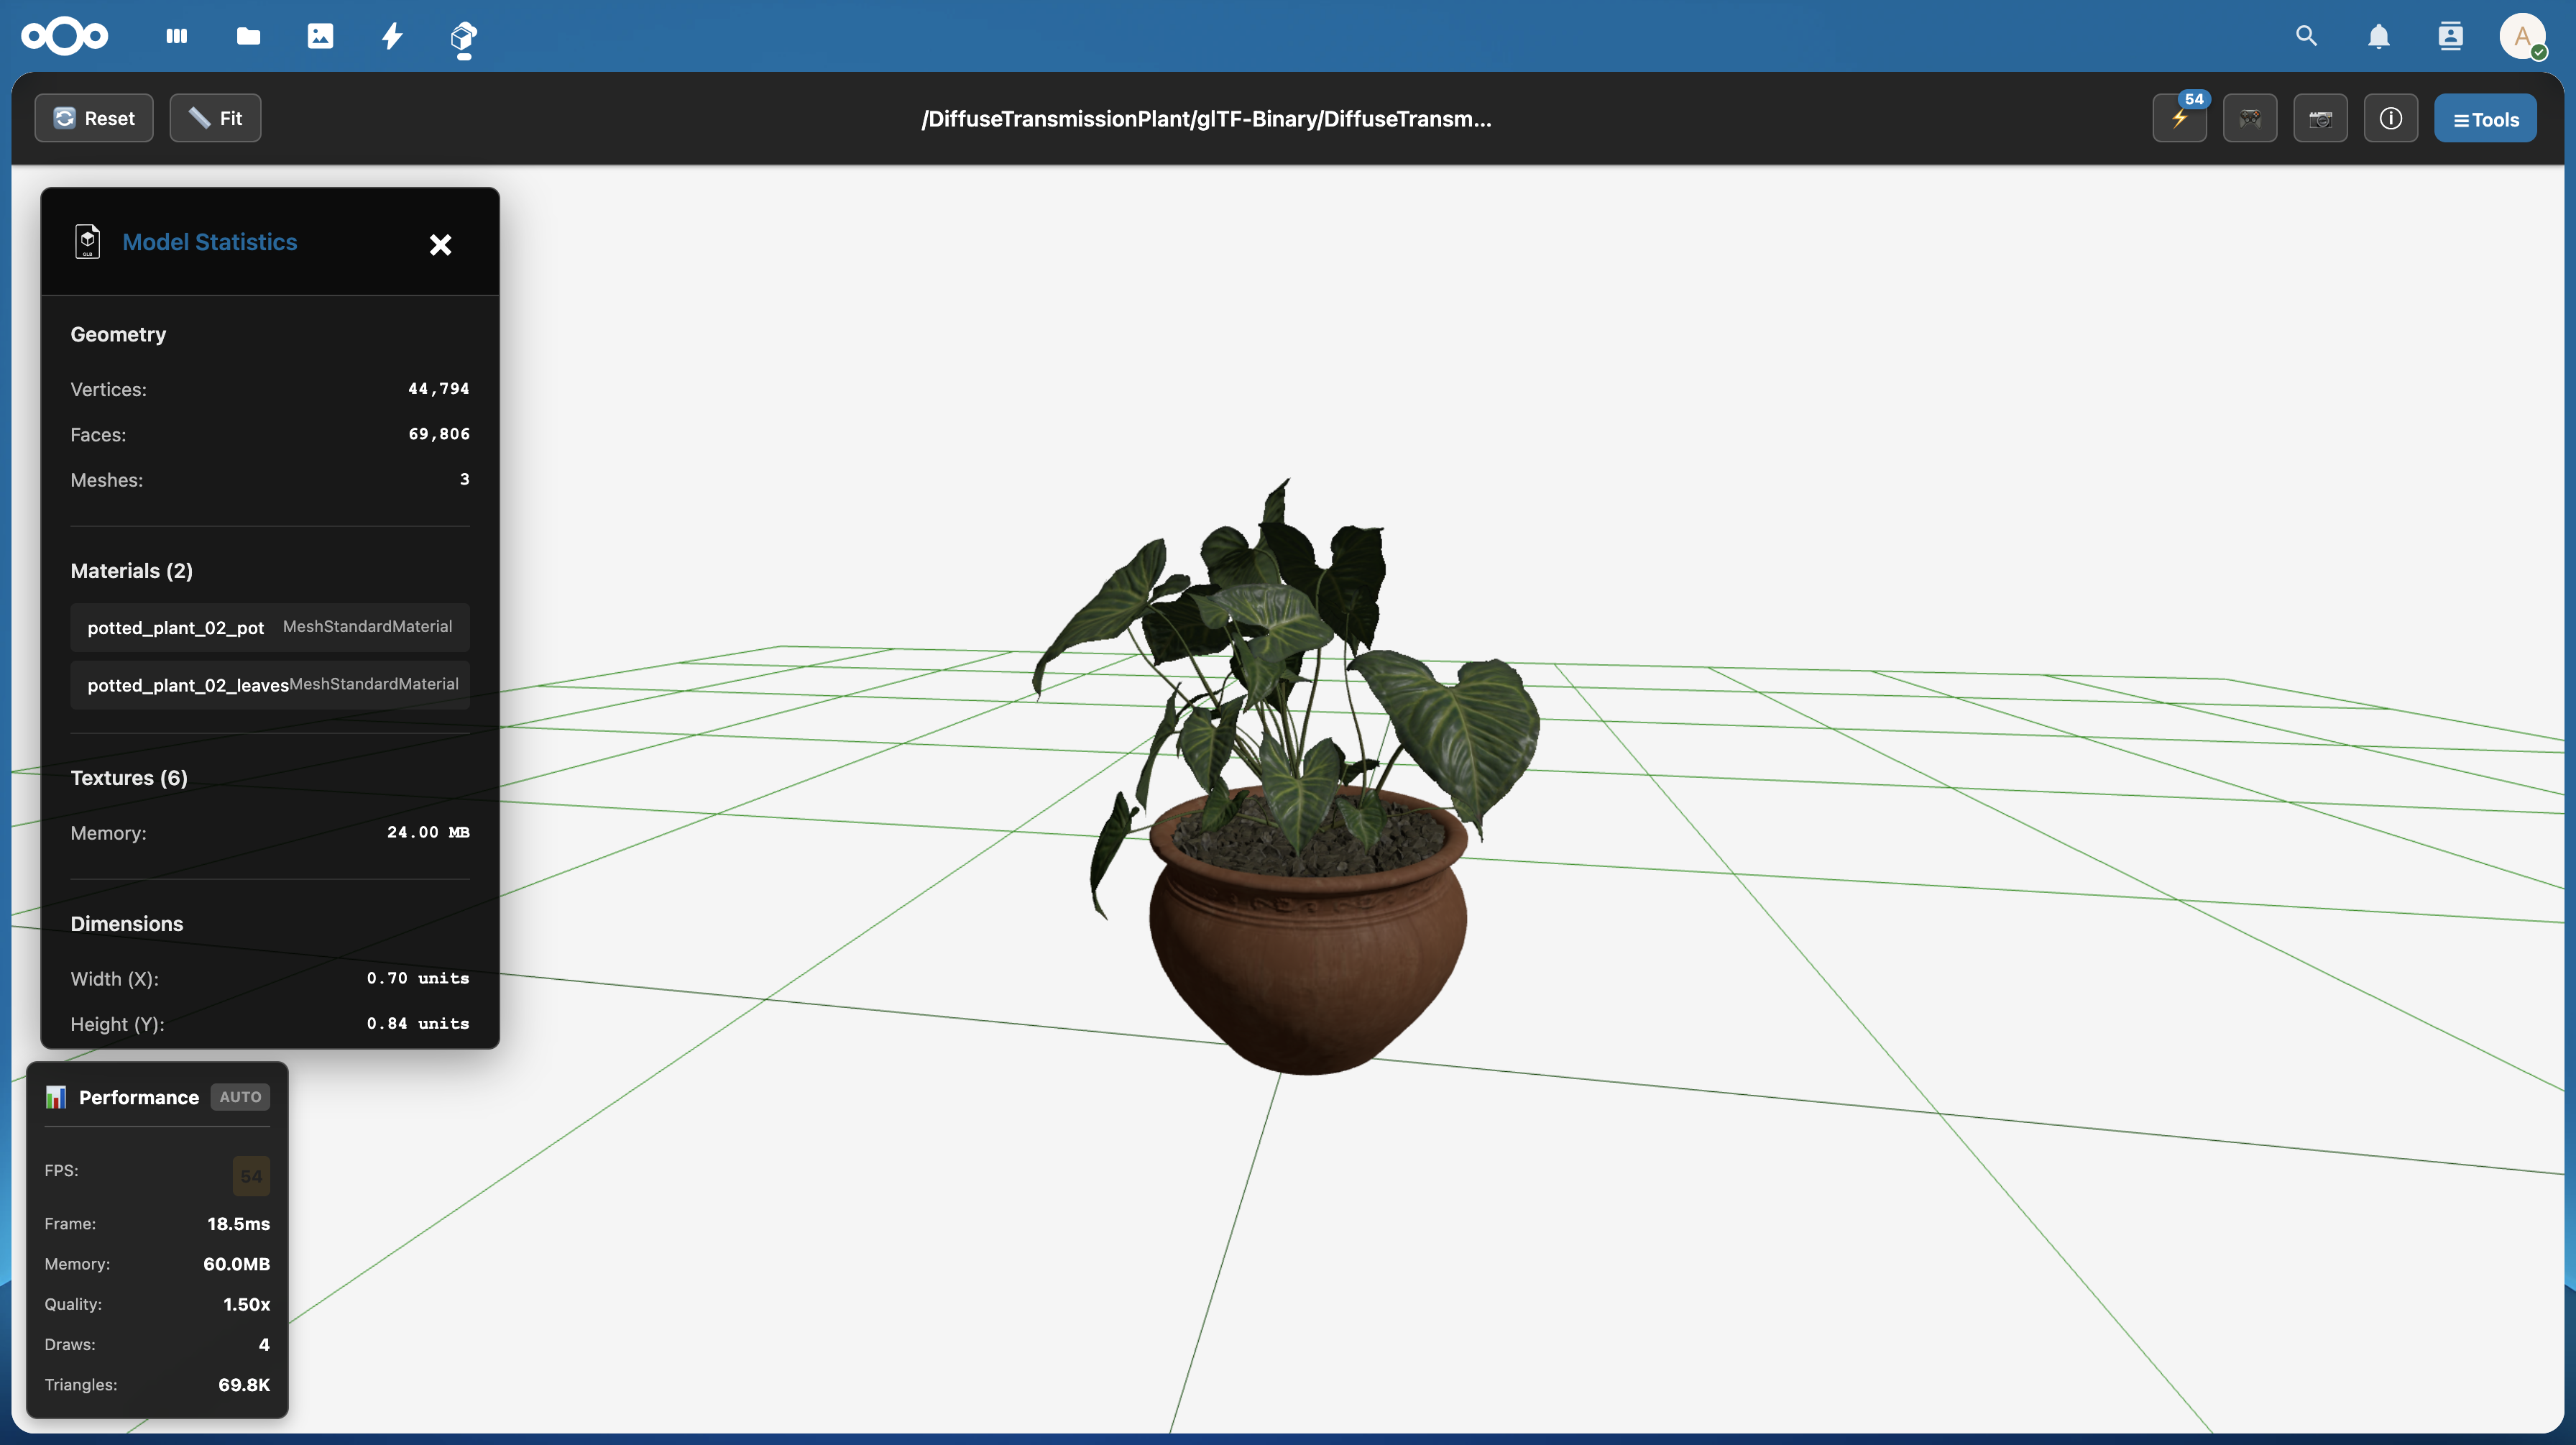
Task: Toggle the AUTO performance mode badge
Action: (240, 1097)
